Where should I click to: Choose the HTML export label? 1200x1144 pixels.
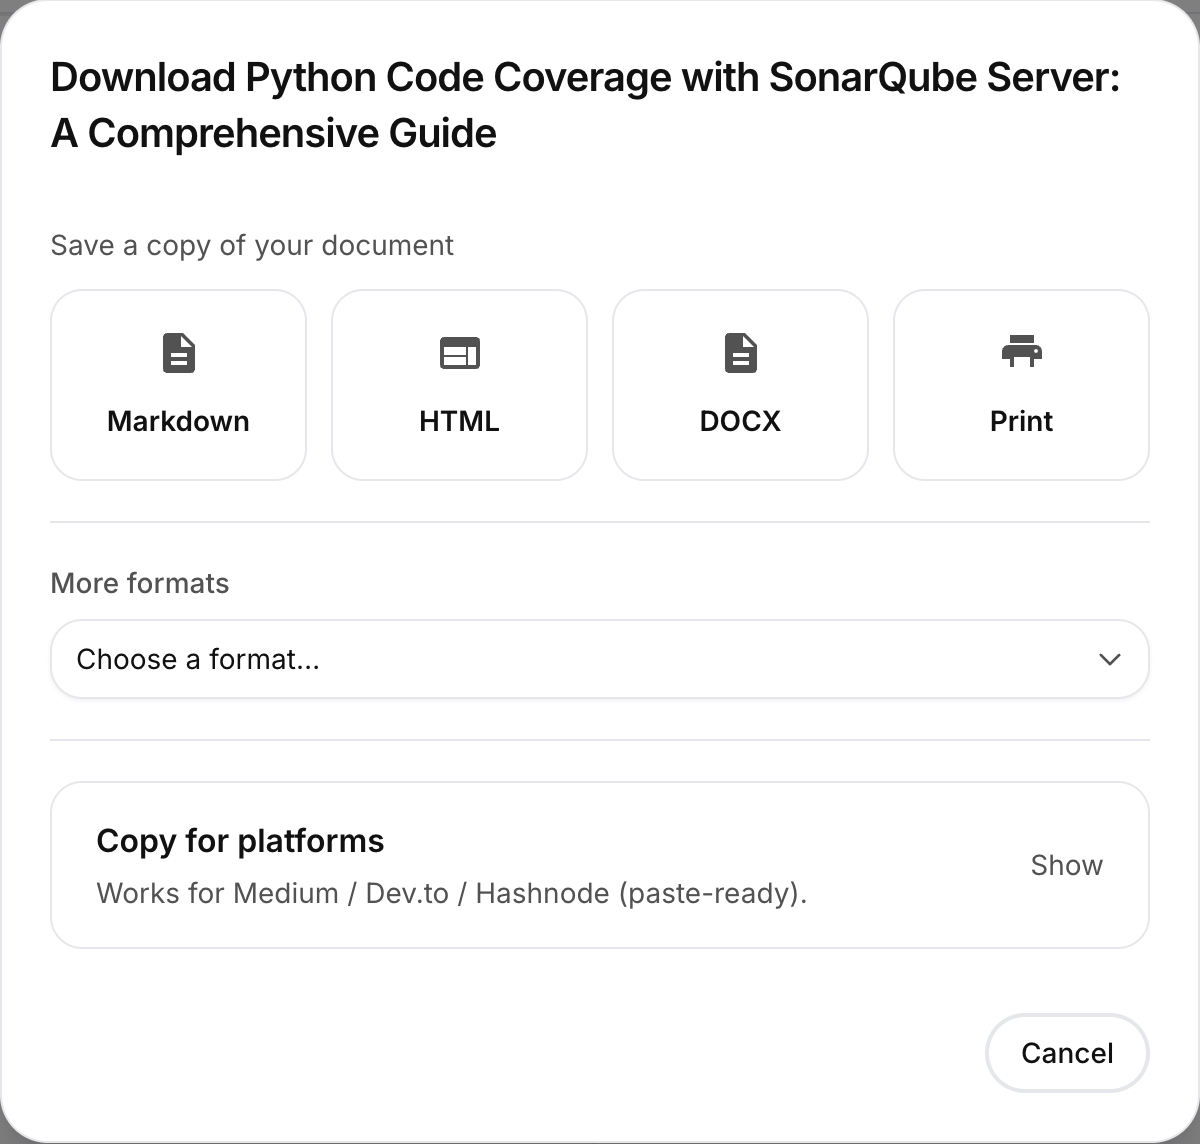(459, 421)
